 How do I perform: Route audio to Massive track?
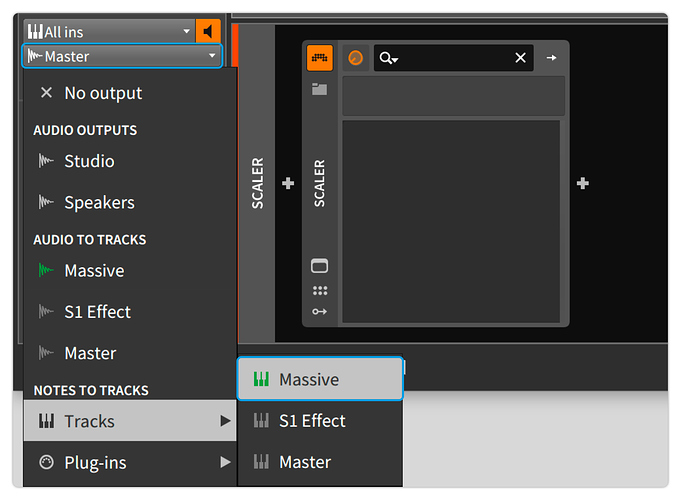pyautogui.click(x=130, y=270)
